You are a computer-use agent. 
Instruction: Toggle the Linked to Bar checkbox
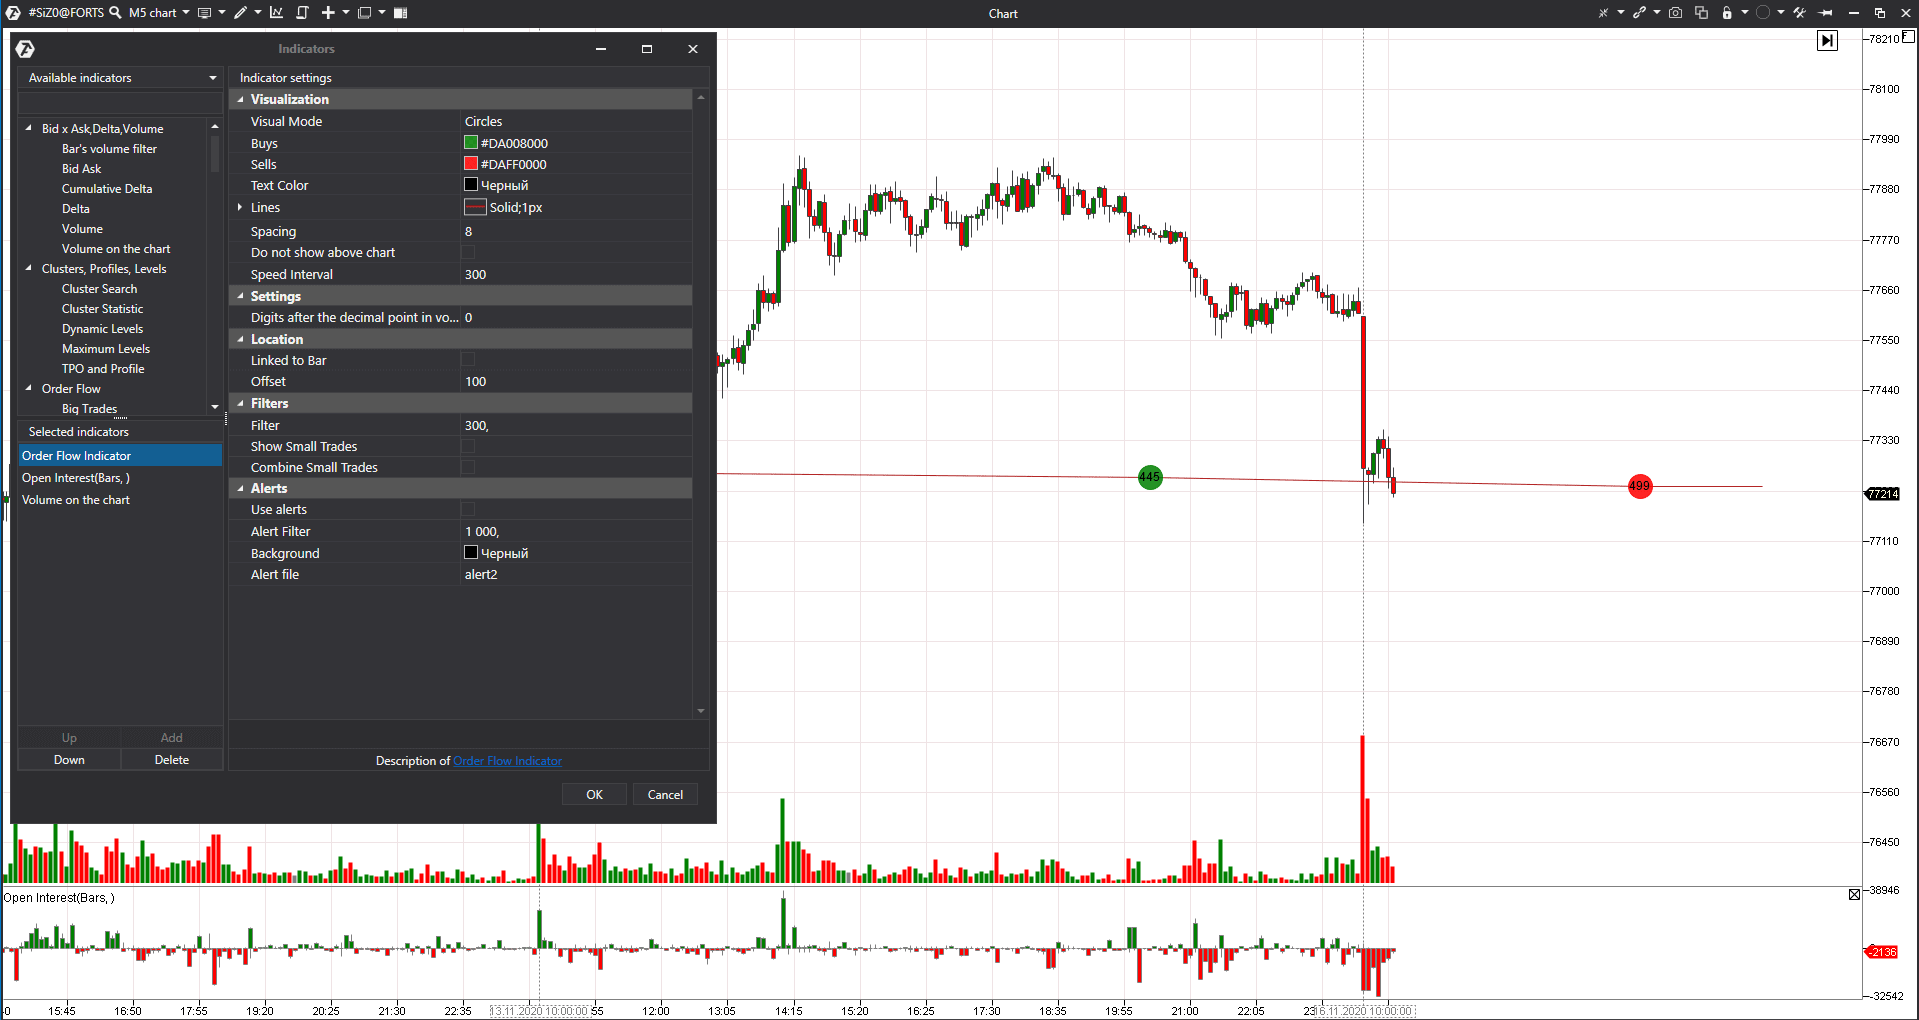468,361
